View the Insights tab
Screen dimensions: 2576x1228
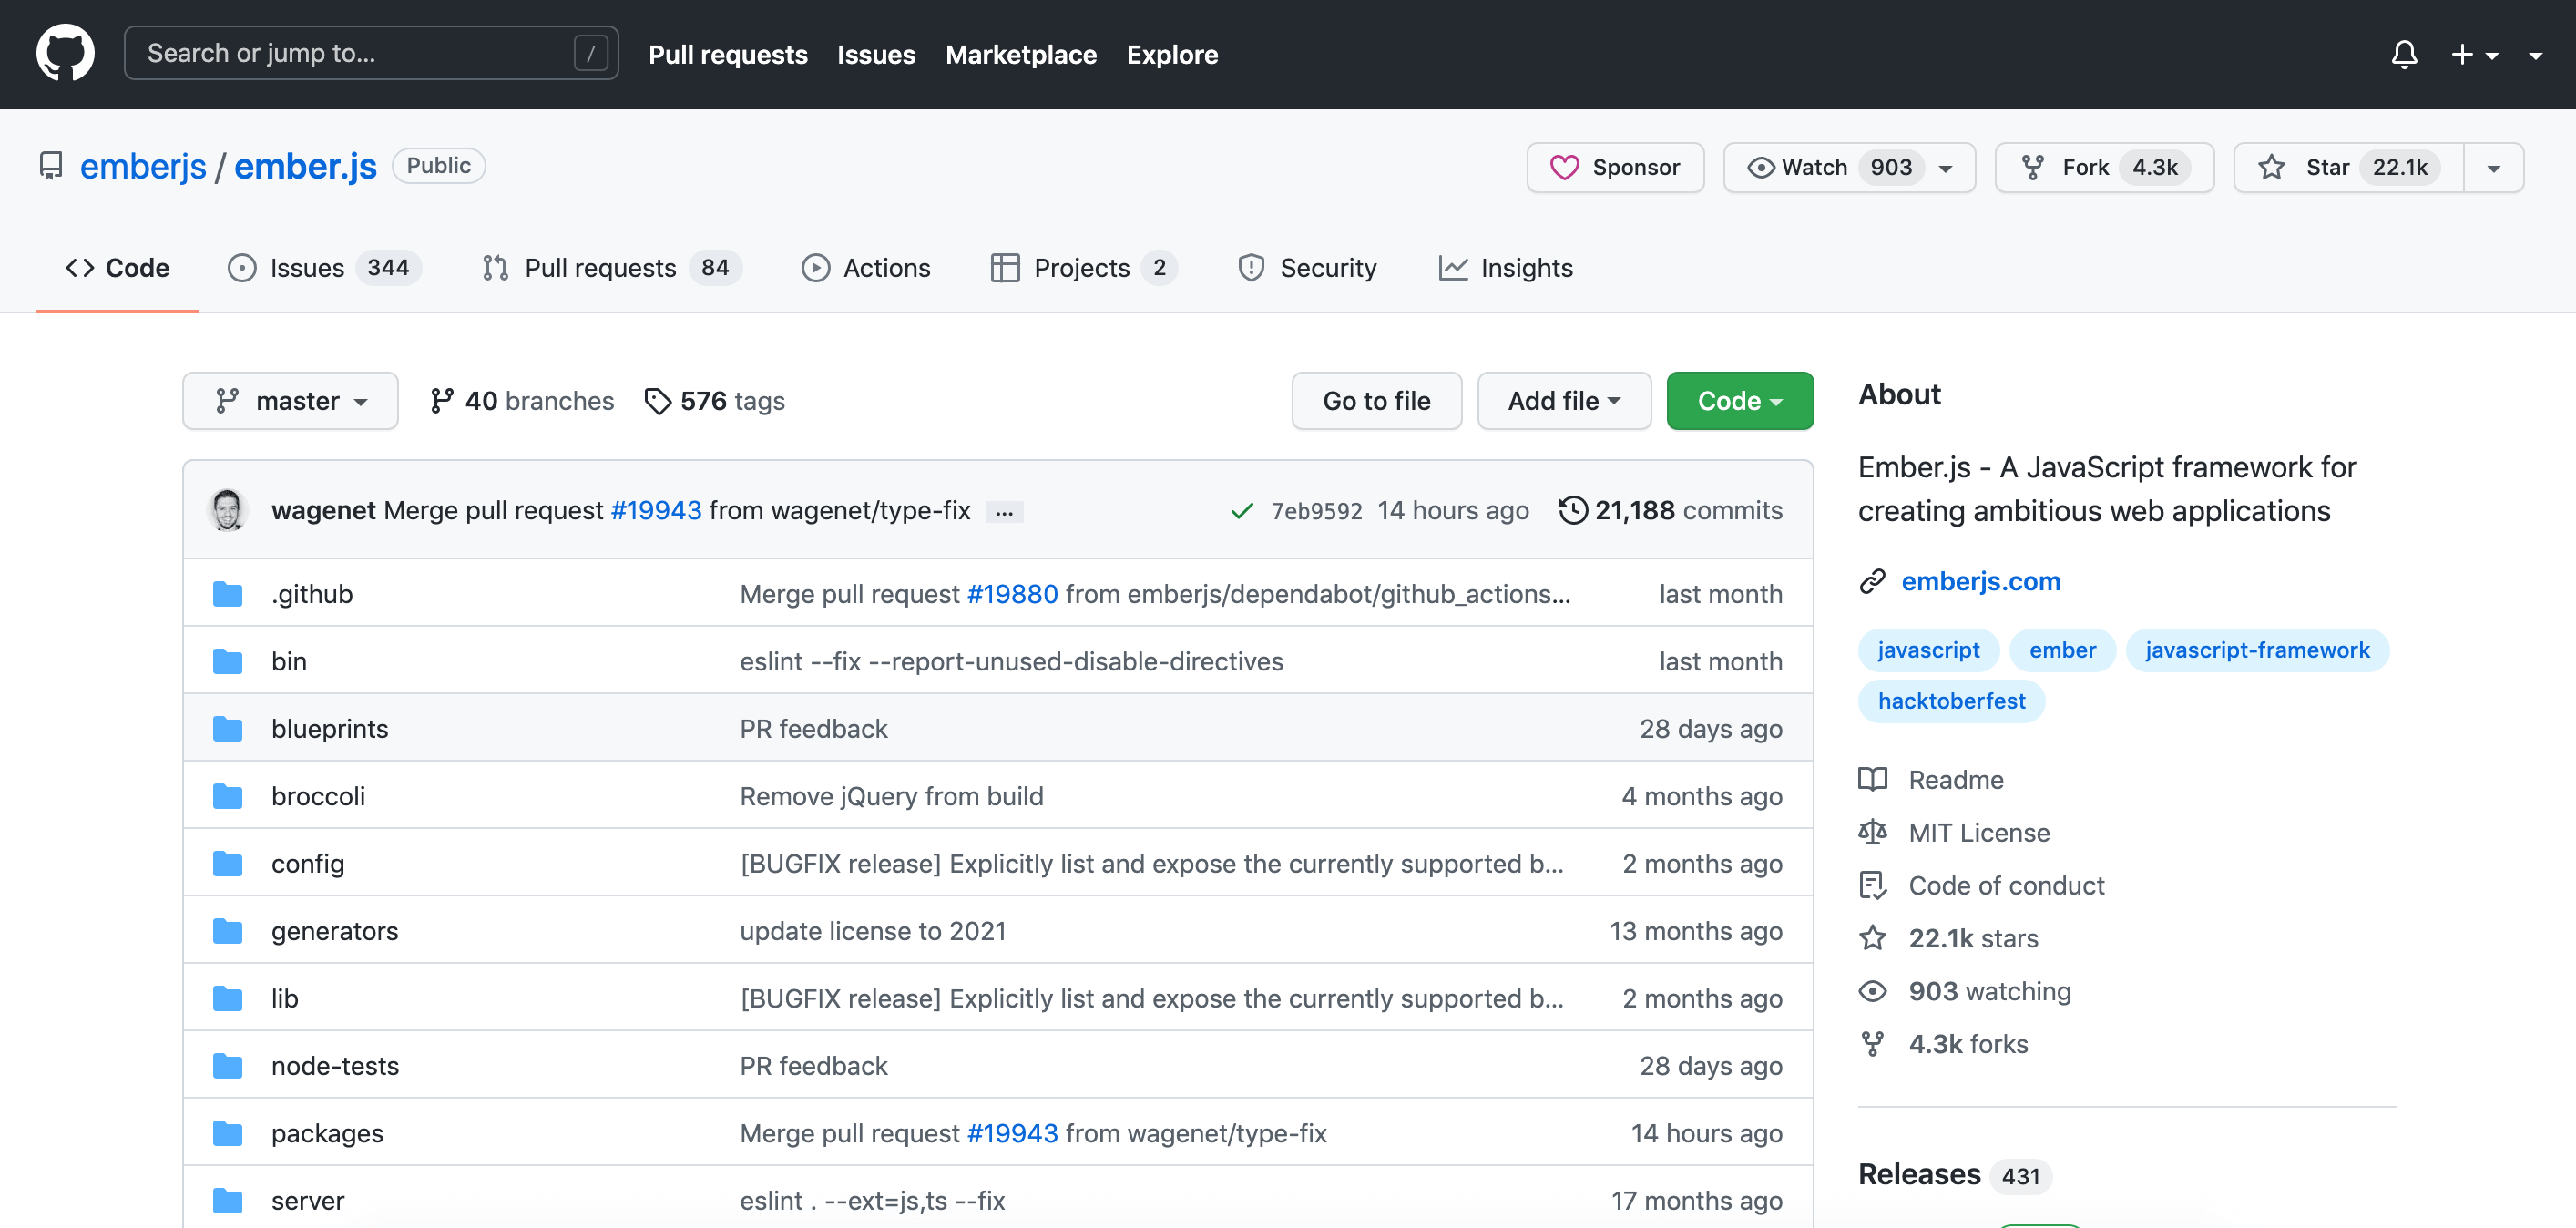(1505, 268)
